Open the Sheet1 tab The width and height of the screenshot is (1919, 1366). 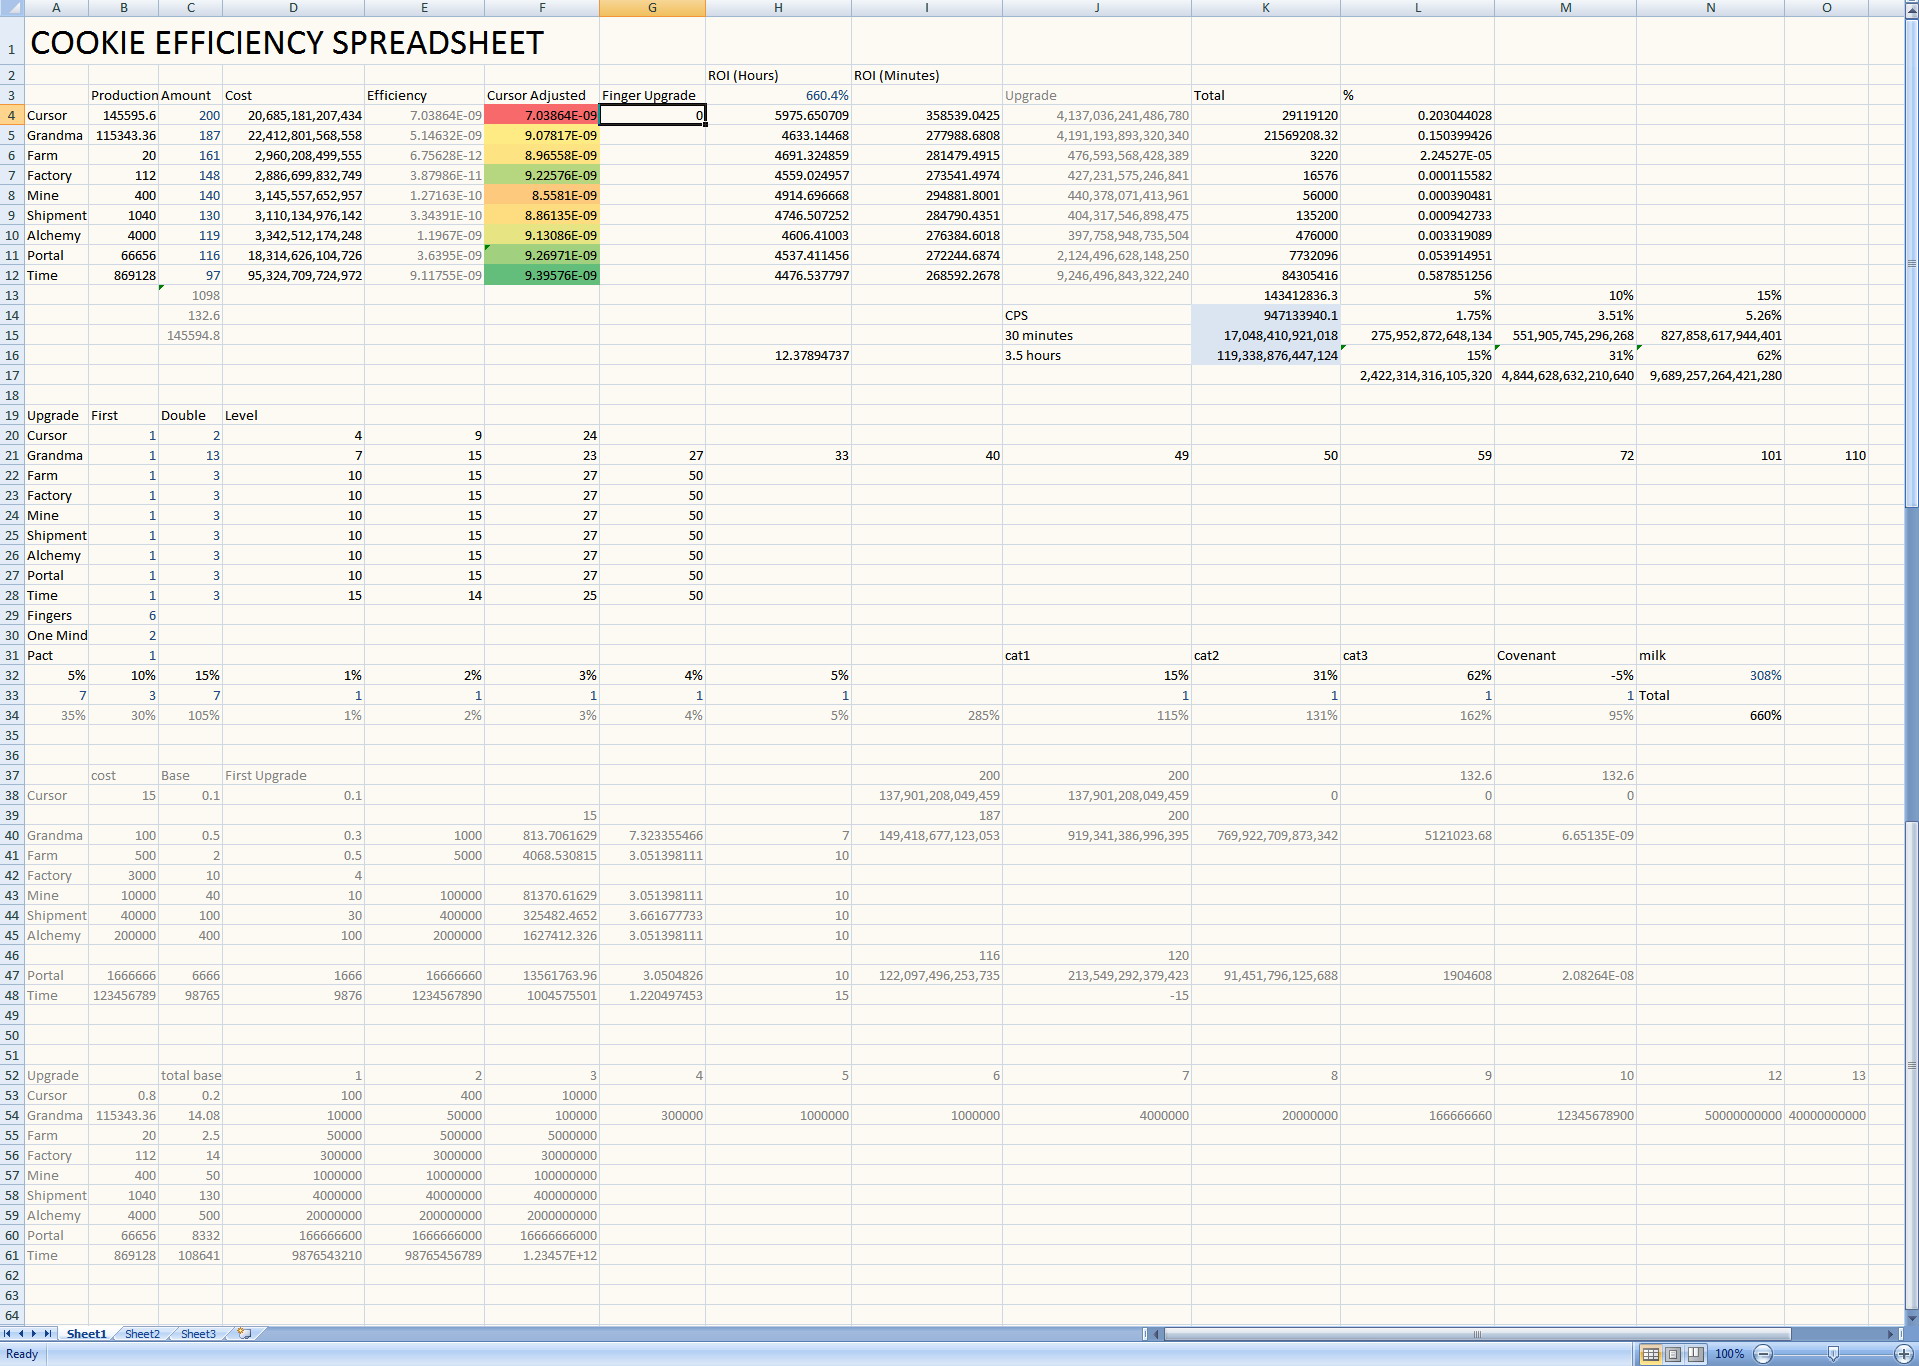click(x=86, y=1334)
